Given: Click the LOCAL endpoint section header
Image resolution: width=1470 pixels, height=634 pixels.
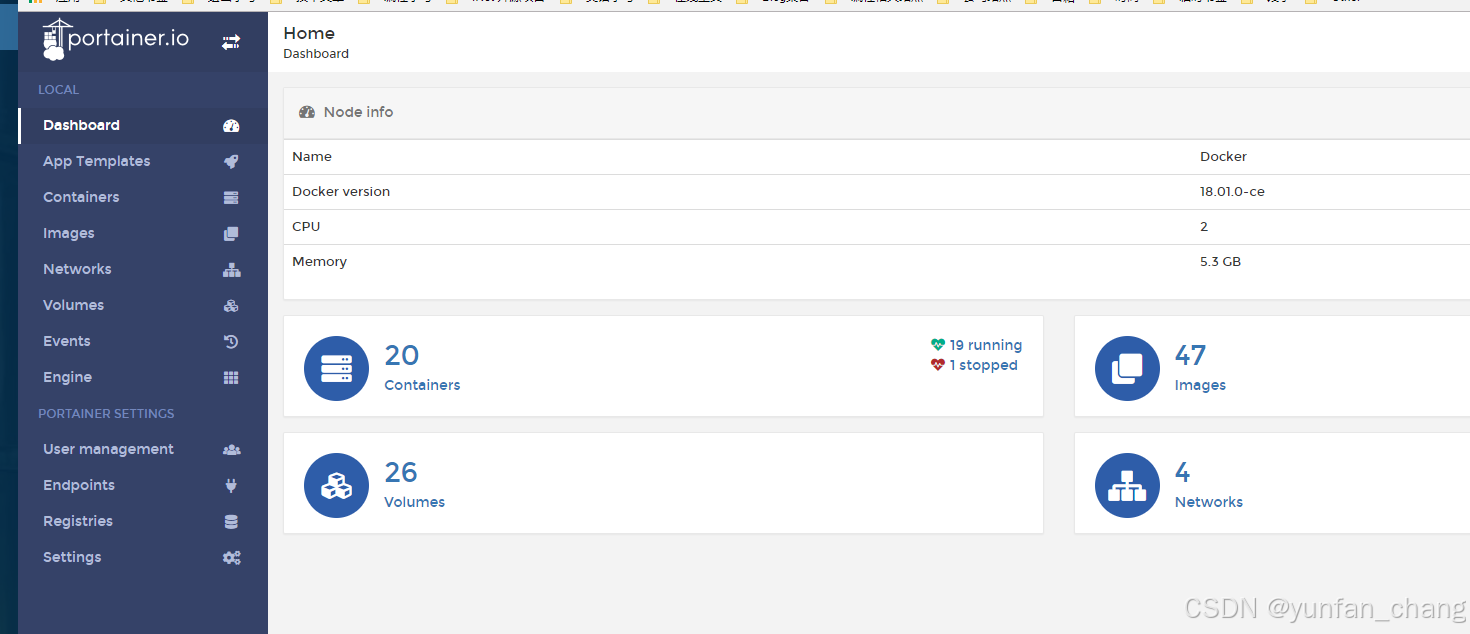Looking at the screenshot, I should [x=58, y=90].
